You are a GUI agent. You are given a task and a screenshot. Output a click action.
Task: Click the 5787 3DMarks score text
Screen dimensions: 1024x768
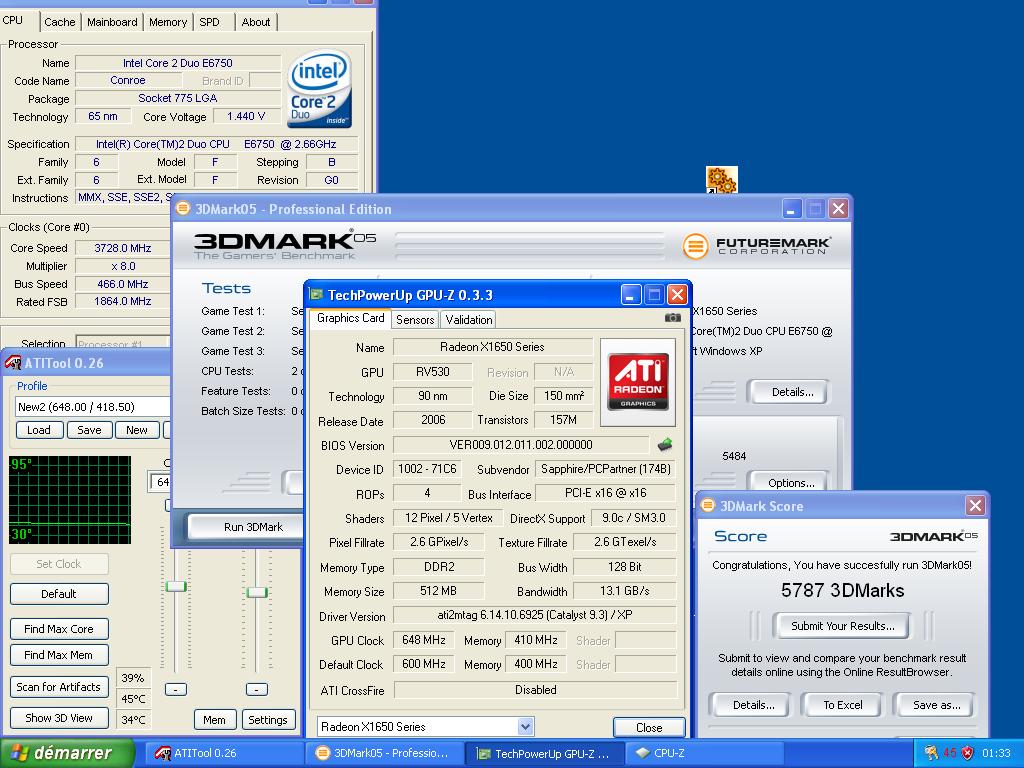tap(842, 590)
